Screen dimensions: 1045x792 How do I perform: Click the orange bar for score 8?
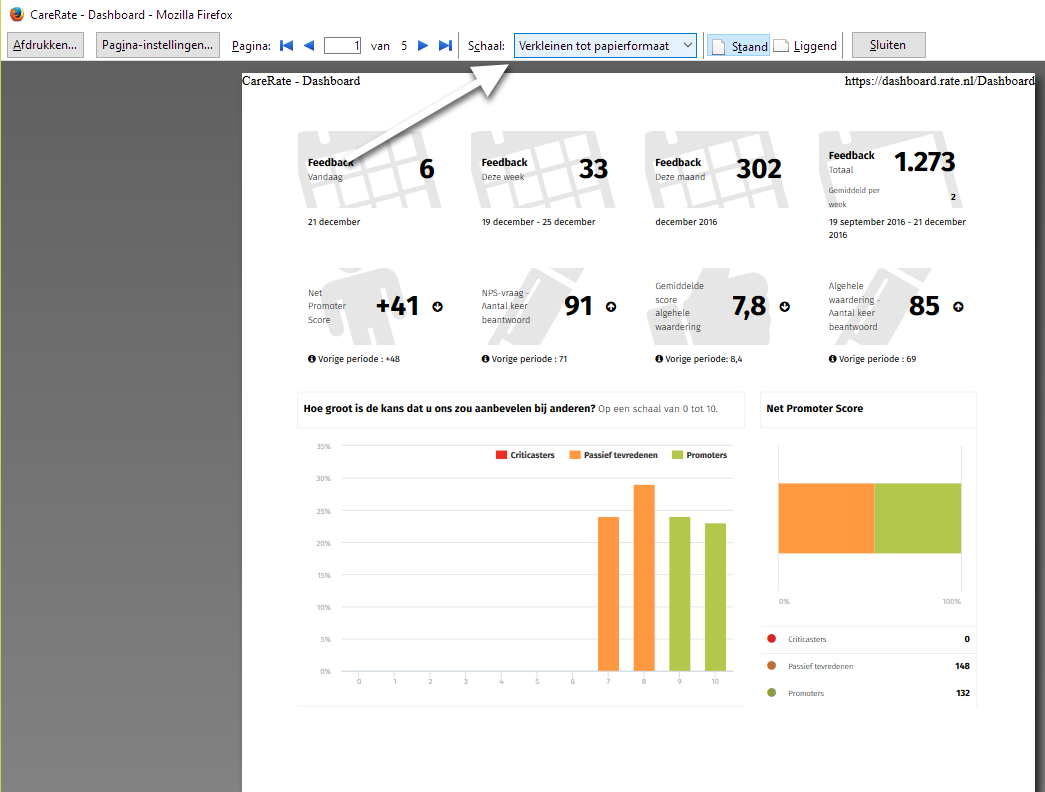(644, 577)
